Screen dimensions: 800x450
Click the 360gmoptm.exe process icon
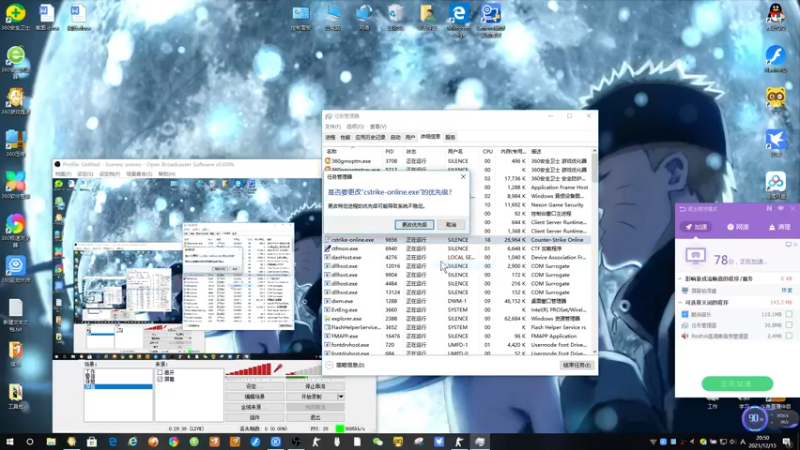coord(328,161)
